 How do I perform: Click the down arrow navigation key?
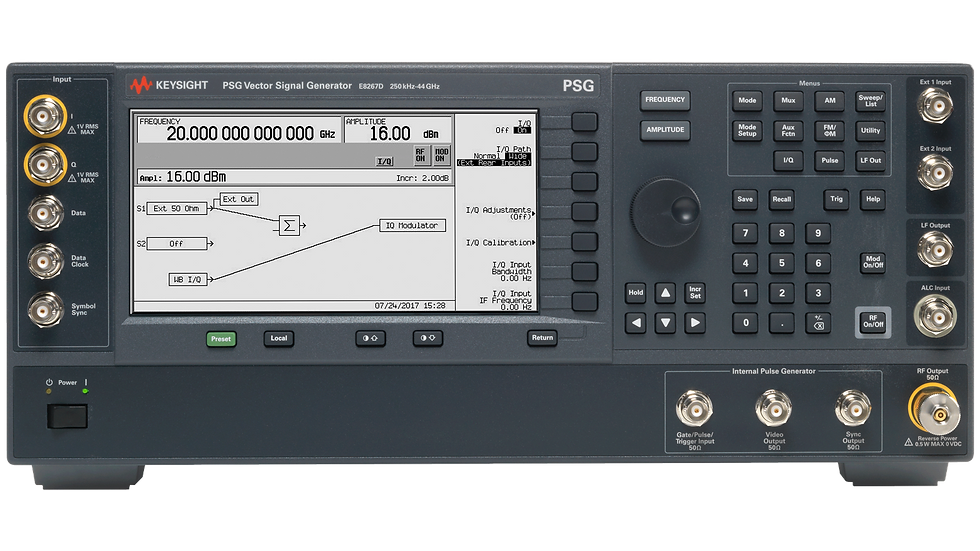[666, 322]
